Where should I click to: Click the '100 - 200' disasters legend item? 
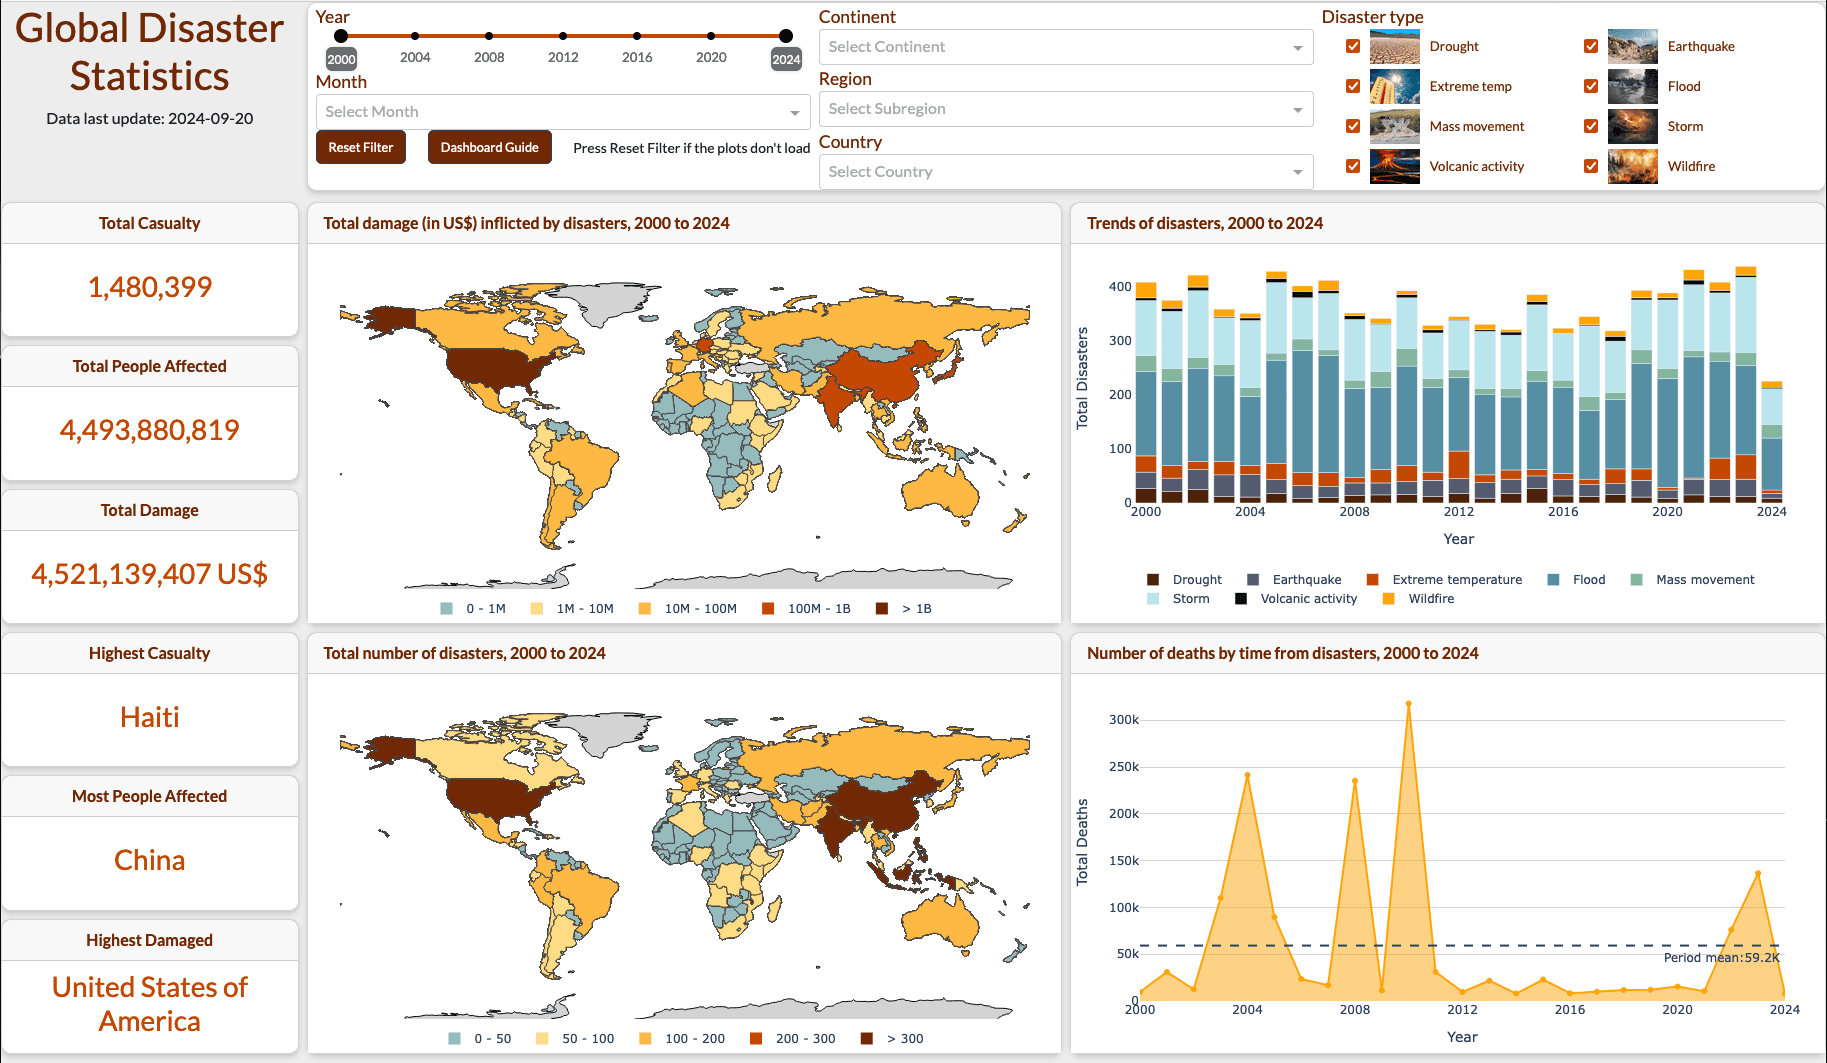pos(684,1039)
